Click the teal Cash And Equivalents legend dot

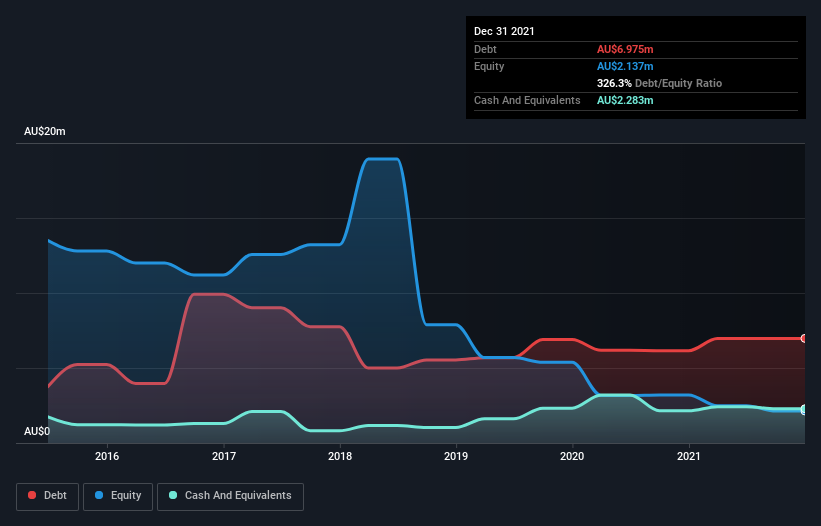(173, 495)
